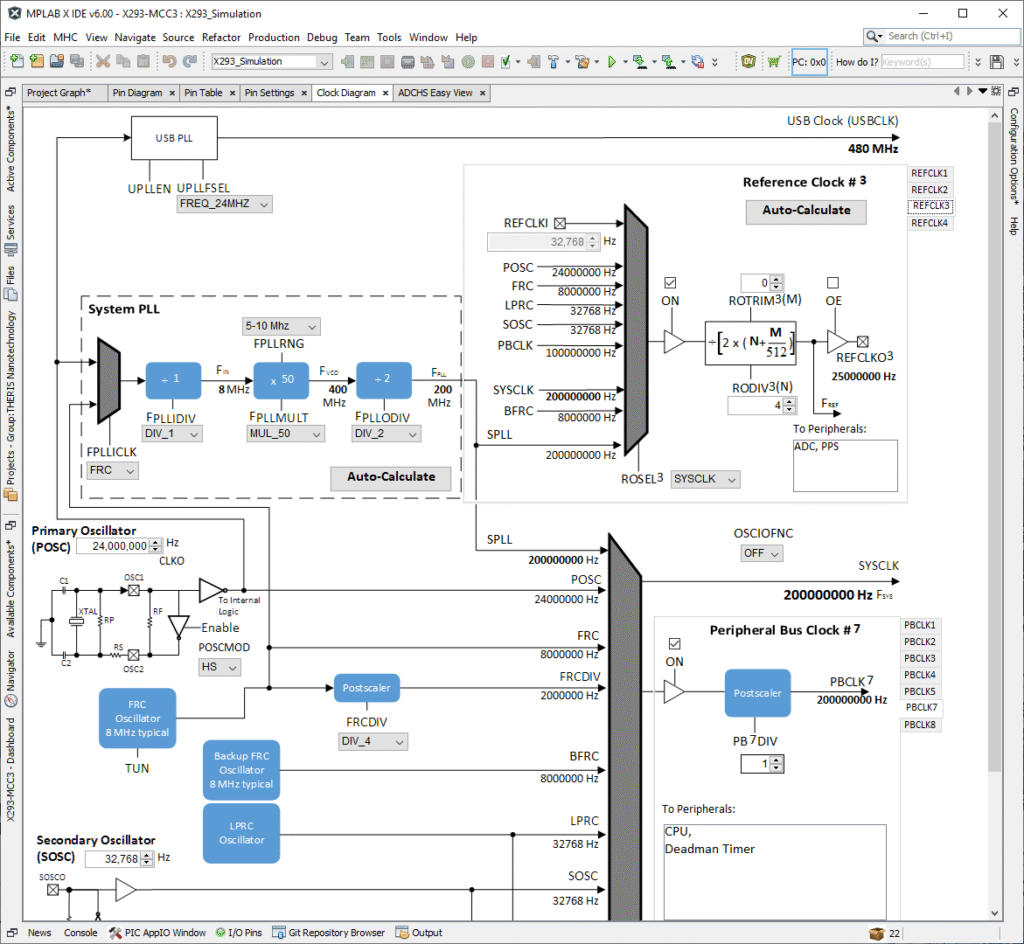Screen dimensions: 1024x944
Task: Click the Open Project folder icon
Action: pyautogui.click(x=57, y=61)
